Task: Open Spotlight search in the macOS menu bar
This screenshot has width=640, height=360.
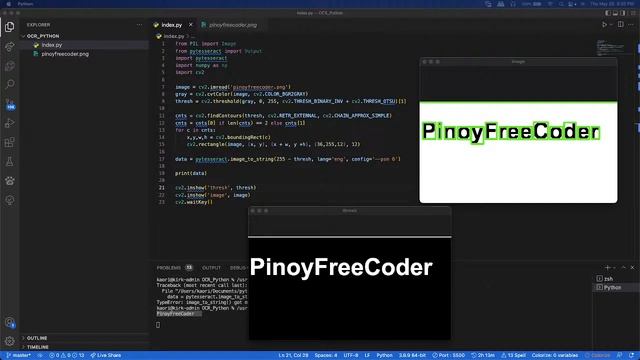Action: [561, 4]
